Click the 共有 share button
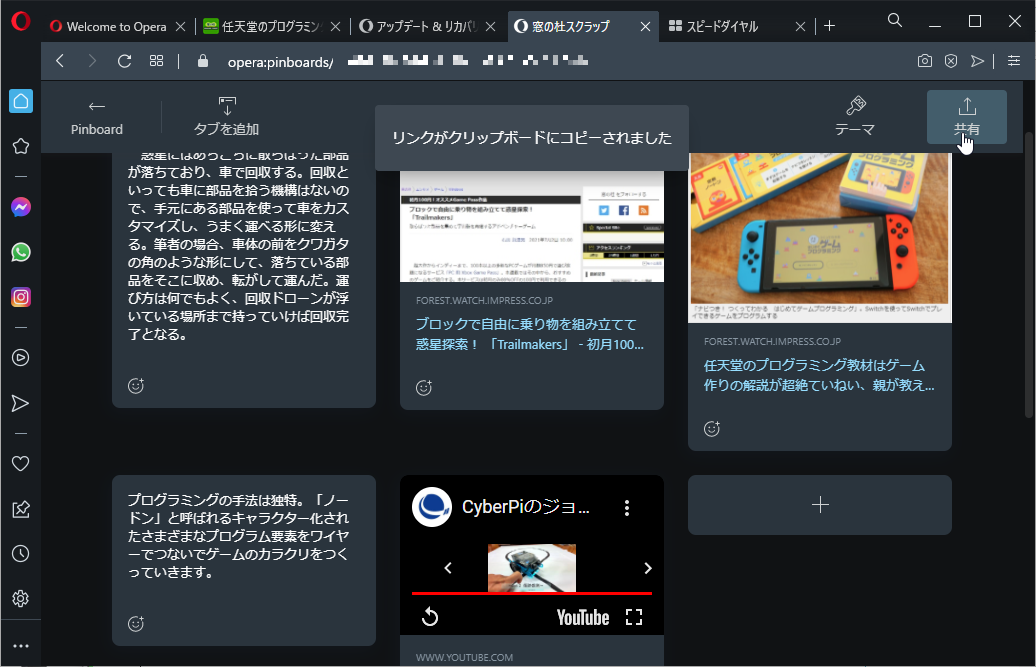 coord(966,117)
